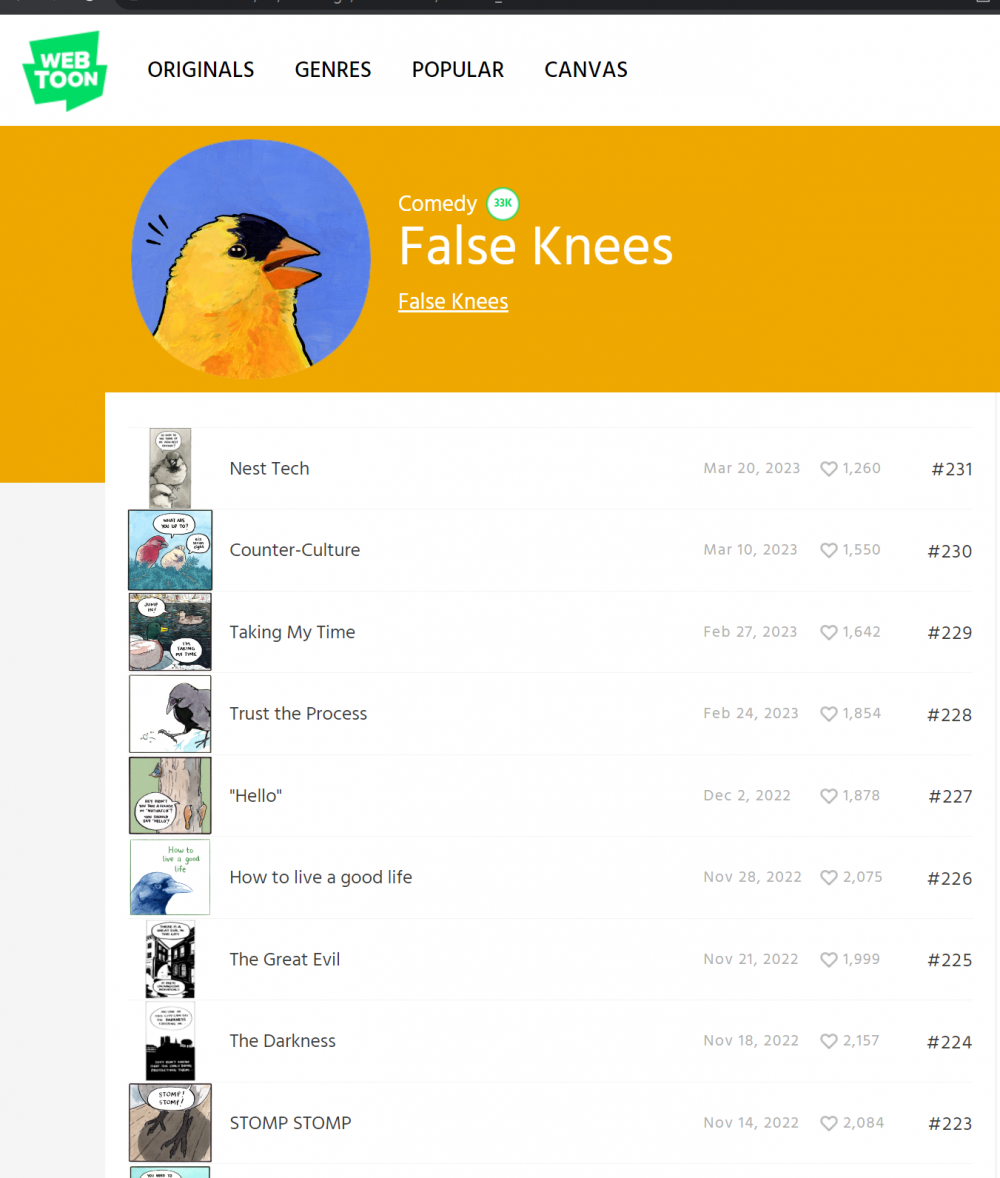Click heart icon for Trust the Process
Screen dimensions: 1000x1178
[829, 715]
